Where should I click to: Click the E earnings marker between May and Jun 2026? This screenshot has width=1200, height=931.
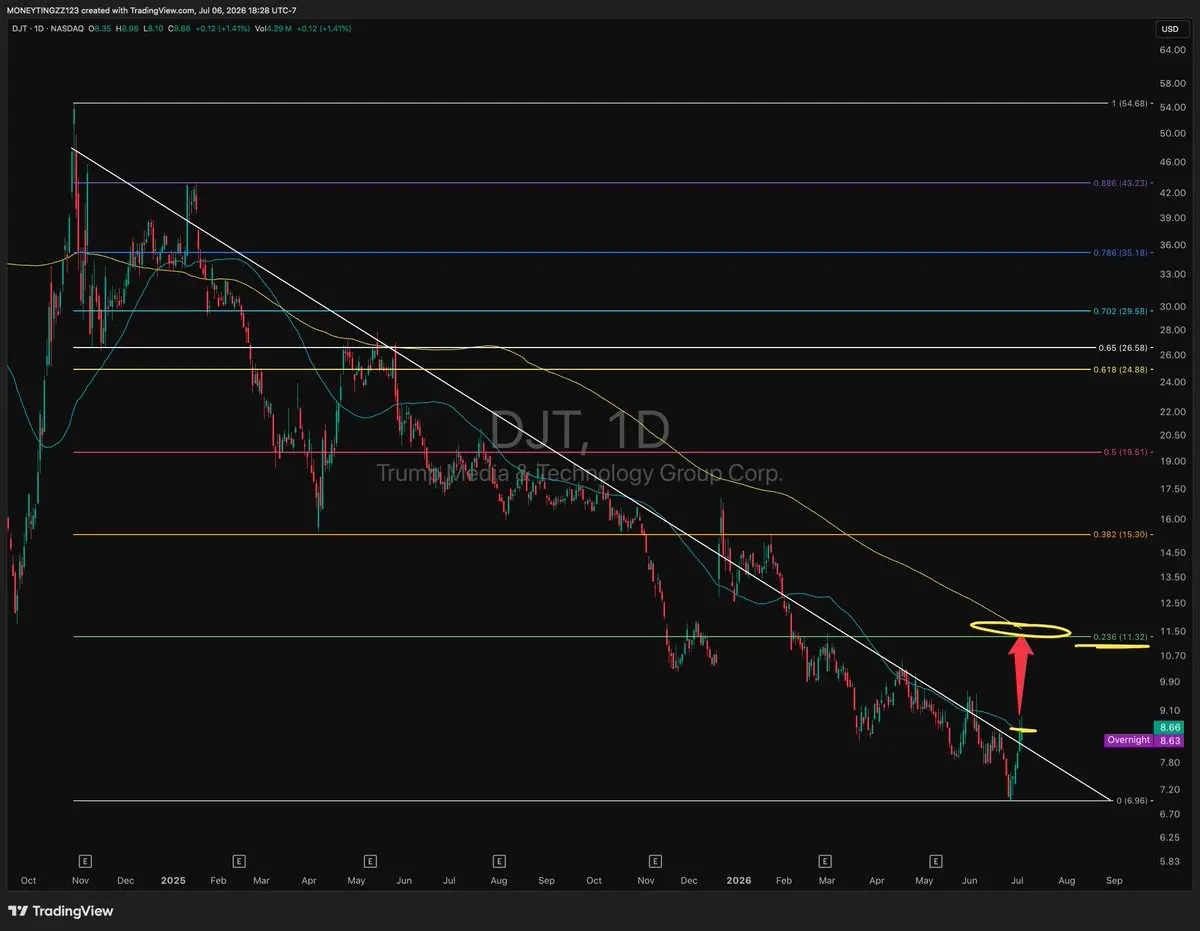[936, 860]
